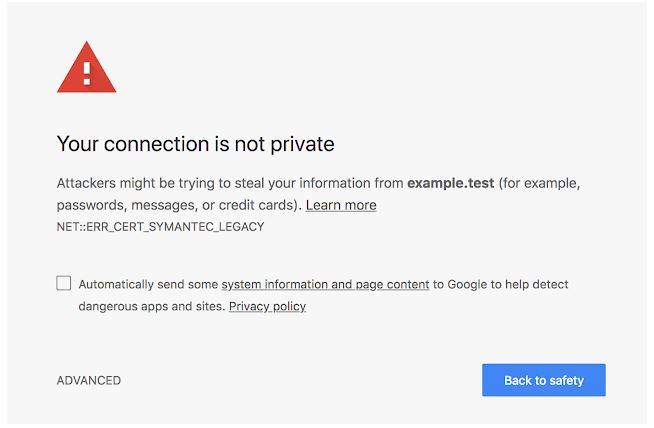This screenshot has width=654, height=428.
Task: Open the Learn more link
Action: (341, 205)
